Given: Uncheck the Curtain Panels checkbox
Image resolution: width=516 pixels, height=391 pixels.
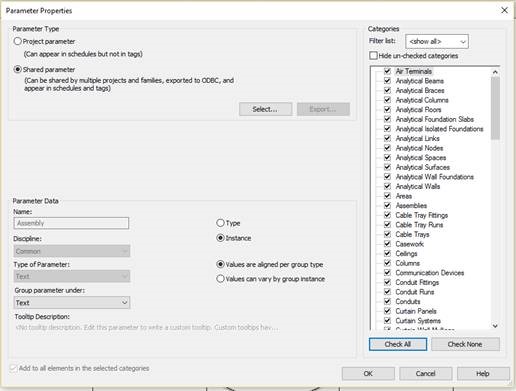Looking at the screenshot, I should click(x=387, y=311).
